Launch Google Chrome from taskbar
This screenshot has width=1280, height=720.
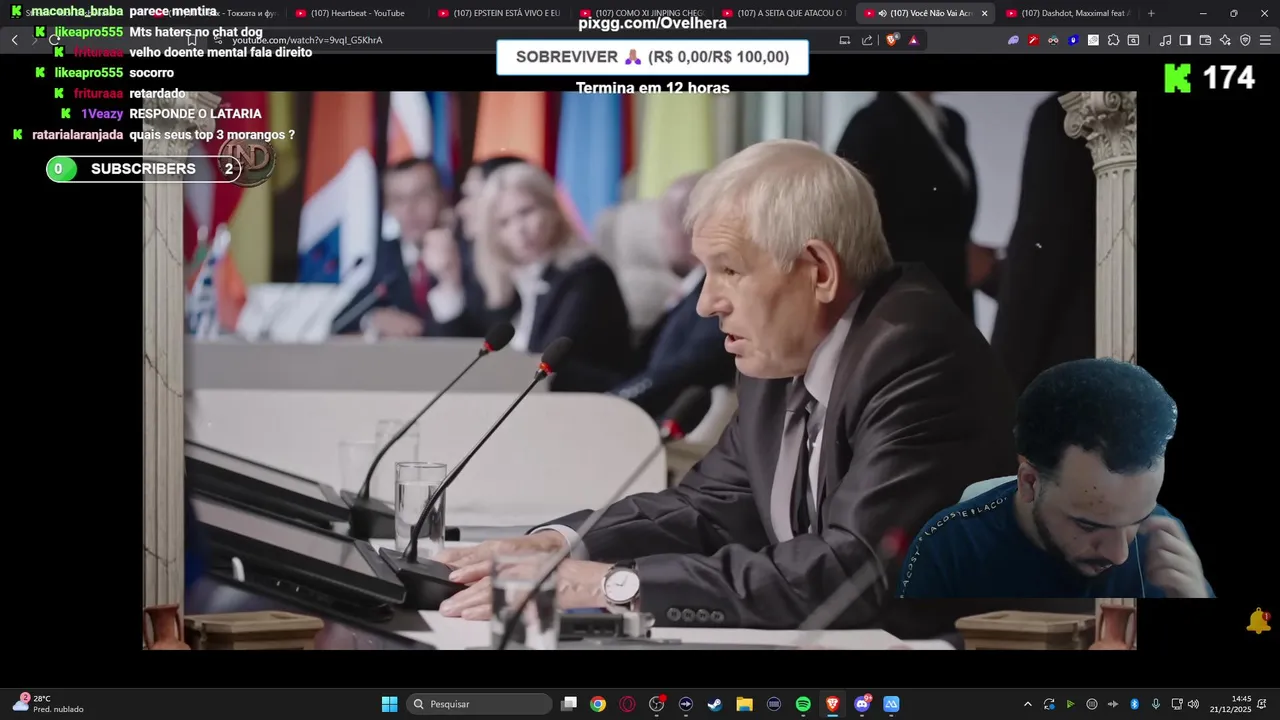[x=598, y=704]
